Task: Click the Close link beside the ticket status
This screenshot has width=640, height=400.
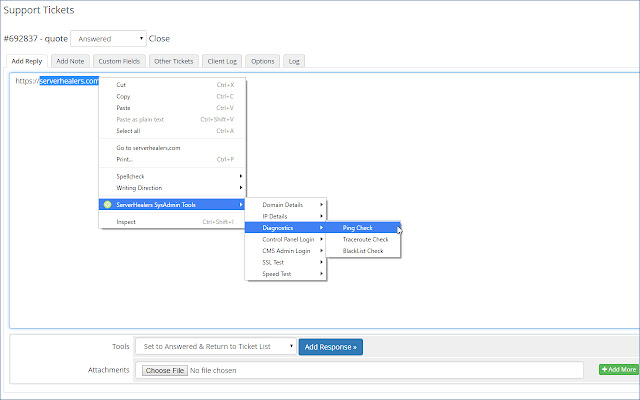Action: tap(159, 39)
